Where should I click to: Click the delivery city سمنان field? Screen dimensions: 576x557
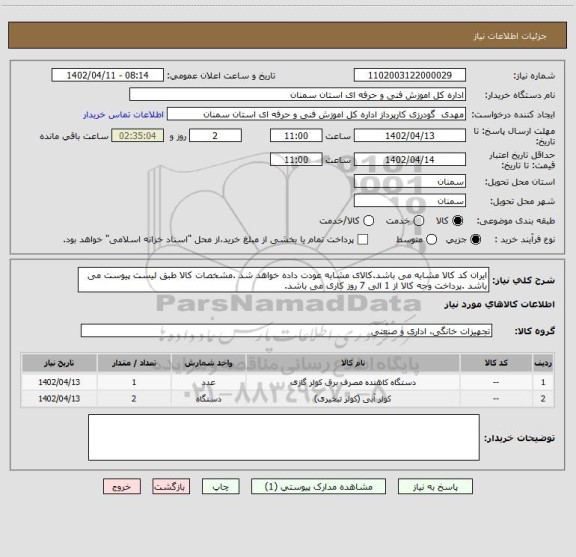(x=410, y=201)
